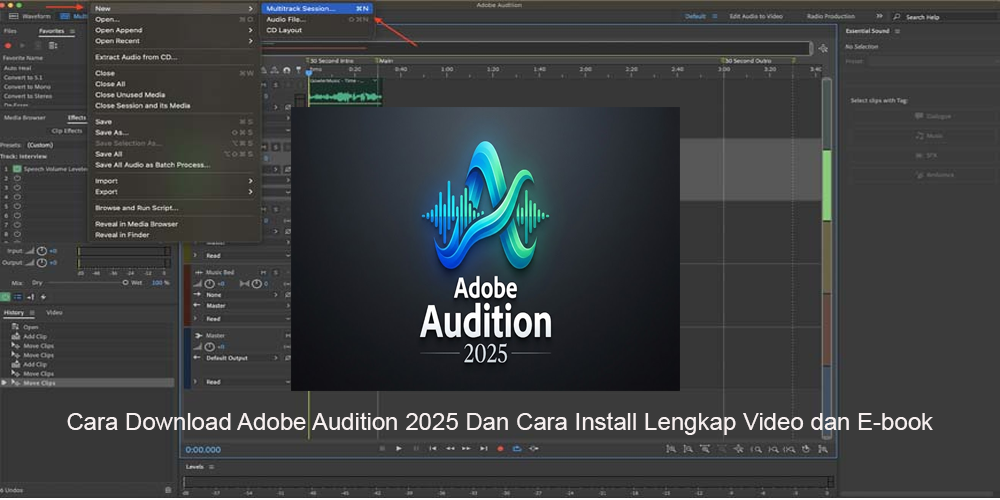Image resolution: width=1000 pixels, height=500 pixels.
Task: Click the Clip Effects button
Action: pos(67,131)
